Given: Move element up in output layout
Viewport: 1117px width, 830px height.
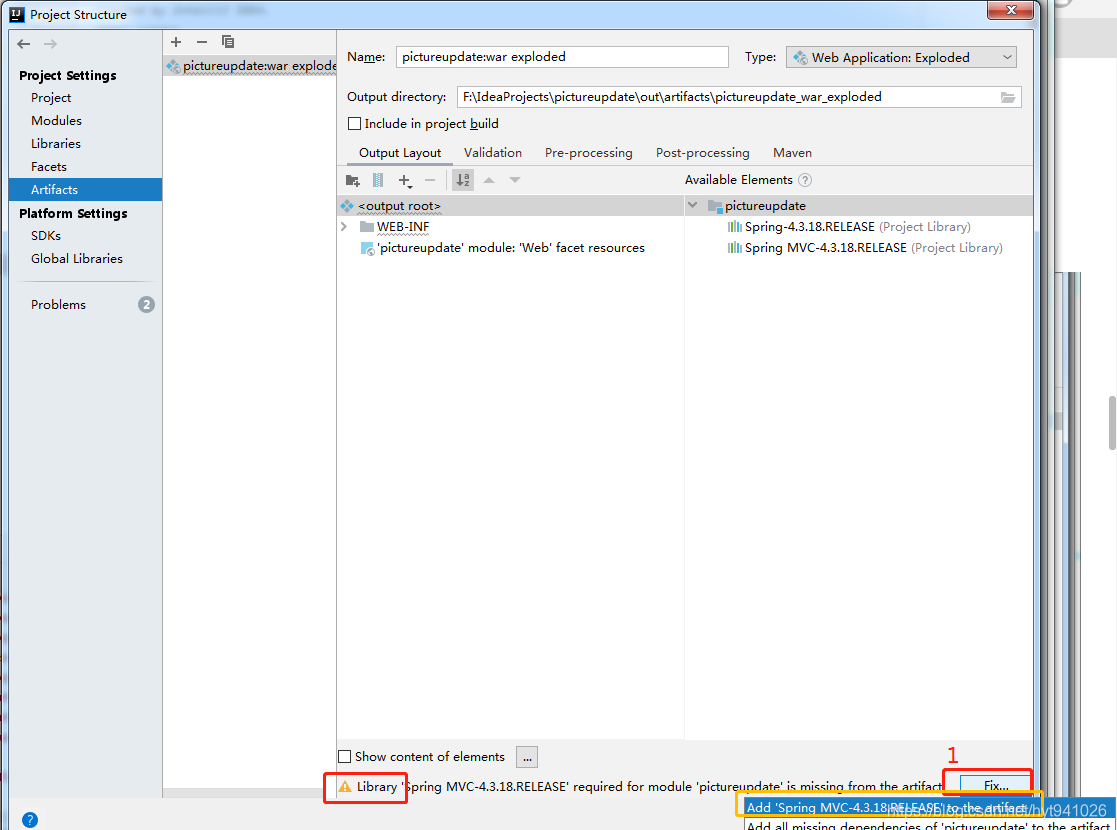Looking at the screenshot, I should pyautogui.click(x=489, y=180).
